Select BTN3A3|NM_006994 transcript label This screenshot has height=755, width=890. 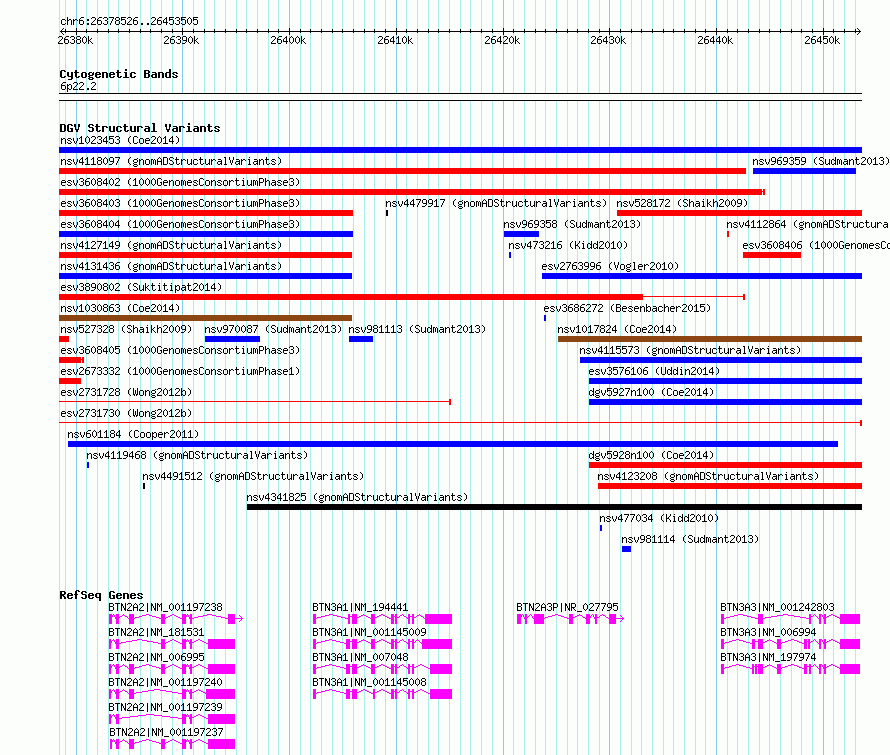tap(768, 632)
